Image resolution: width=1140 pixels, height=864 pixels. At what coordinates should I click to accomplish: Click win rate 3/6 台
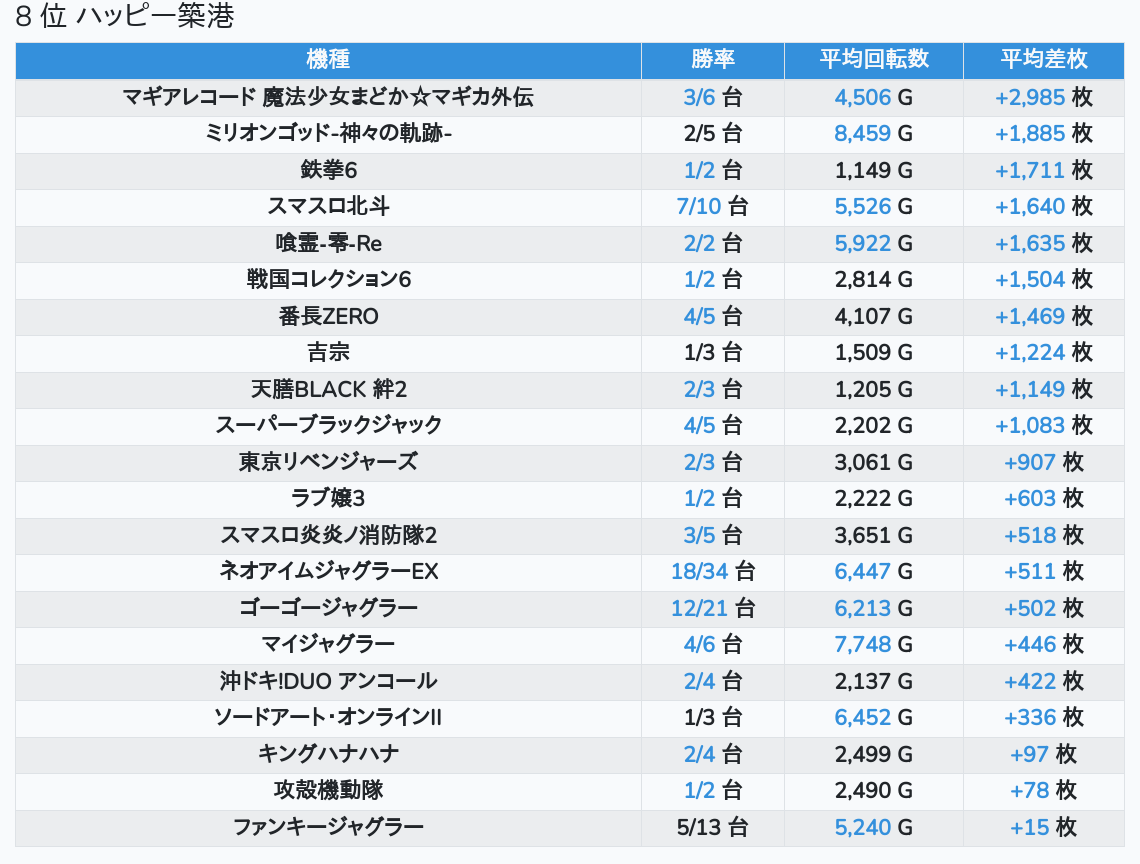coord(712,97)
